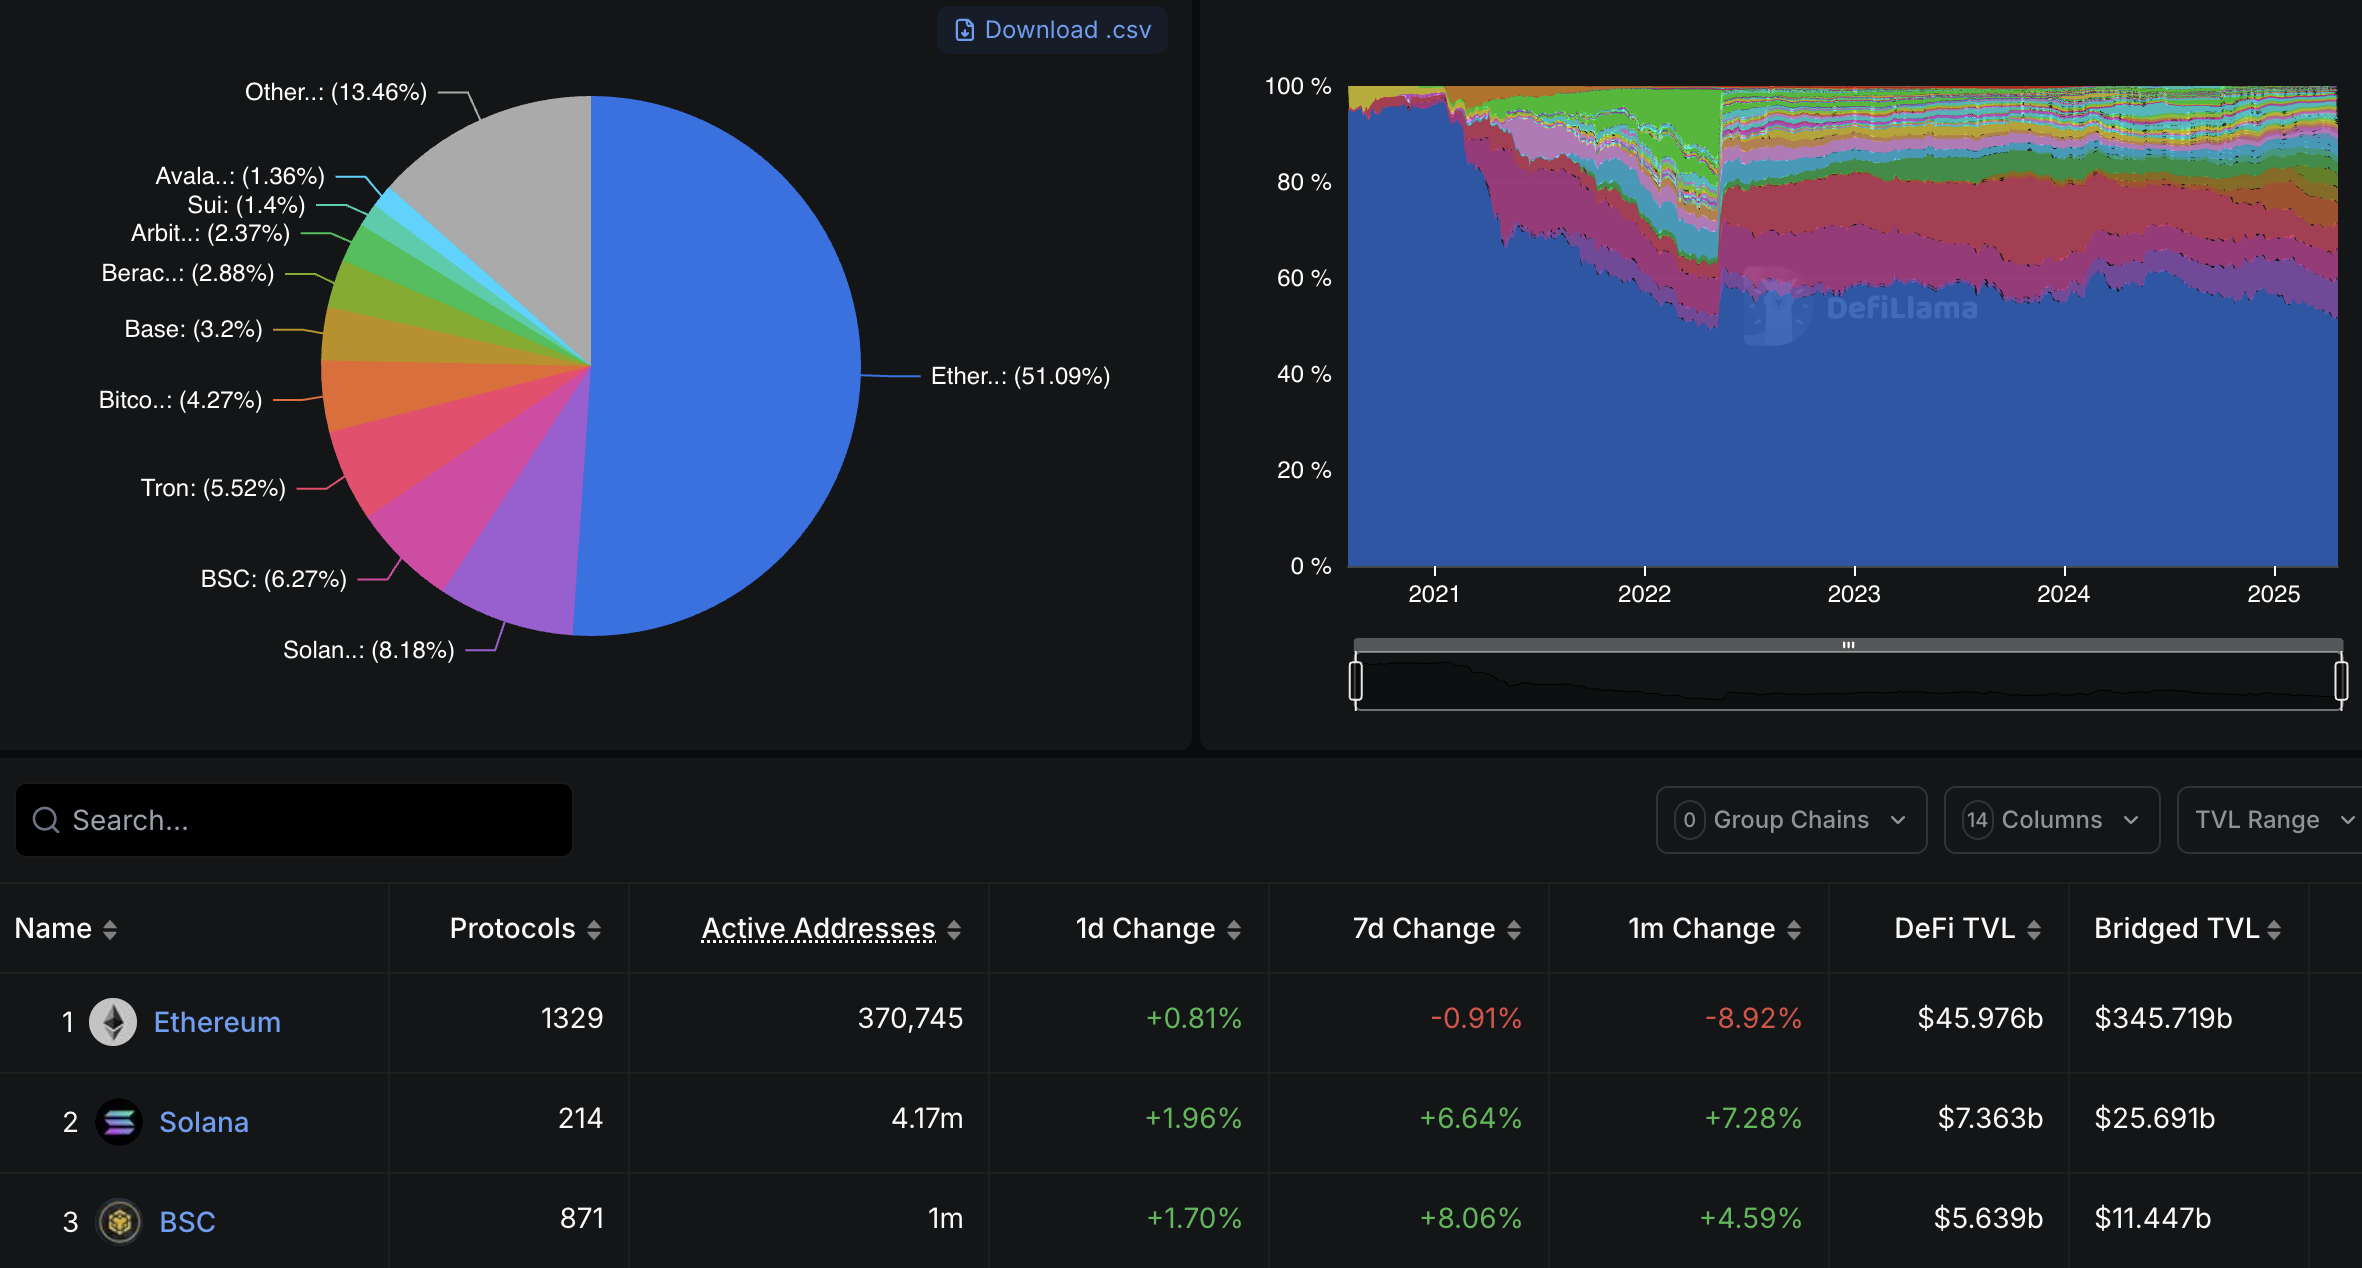Viewport: 2362px width, 1268px height.
Task: Click the sort arrows beside the Protocols header
Action: tap(595, 928)
